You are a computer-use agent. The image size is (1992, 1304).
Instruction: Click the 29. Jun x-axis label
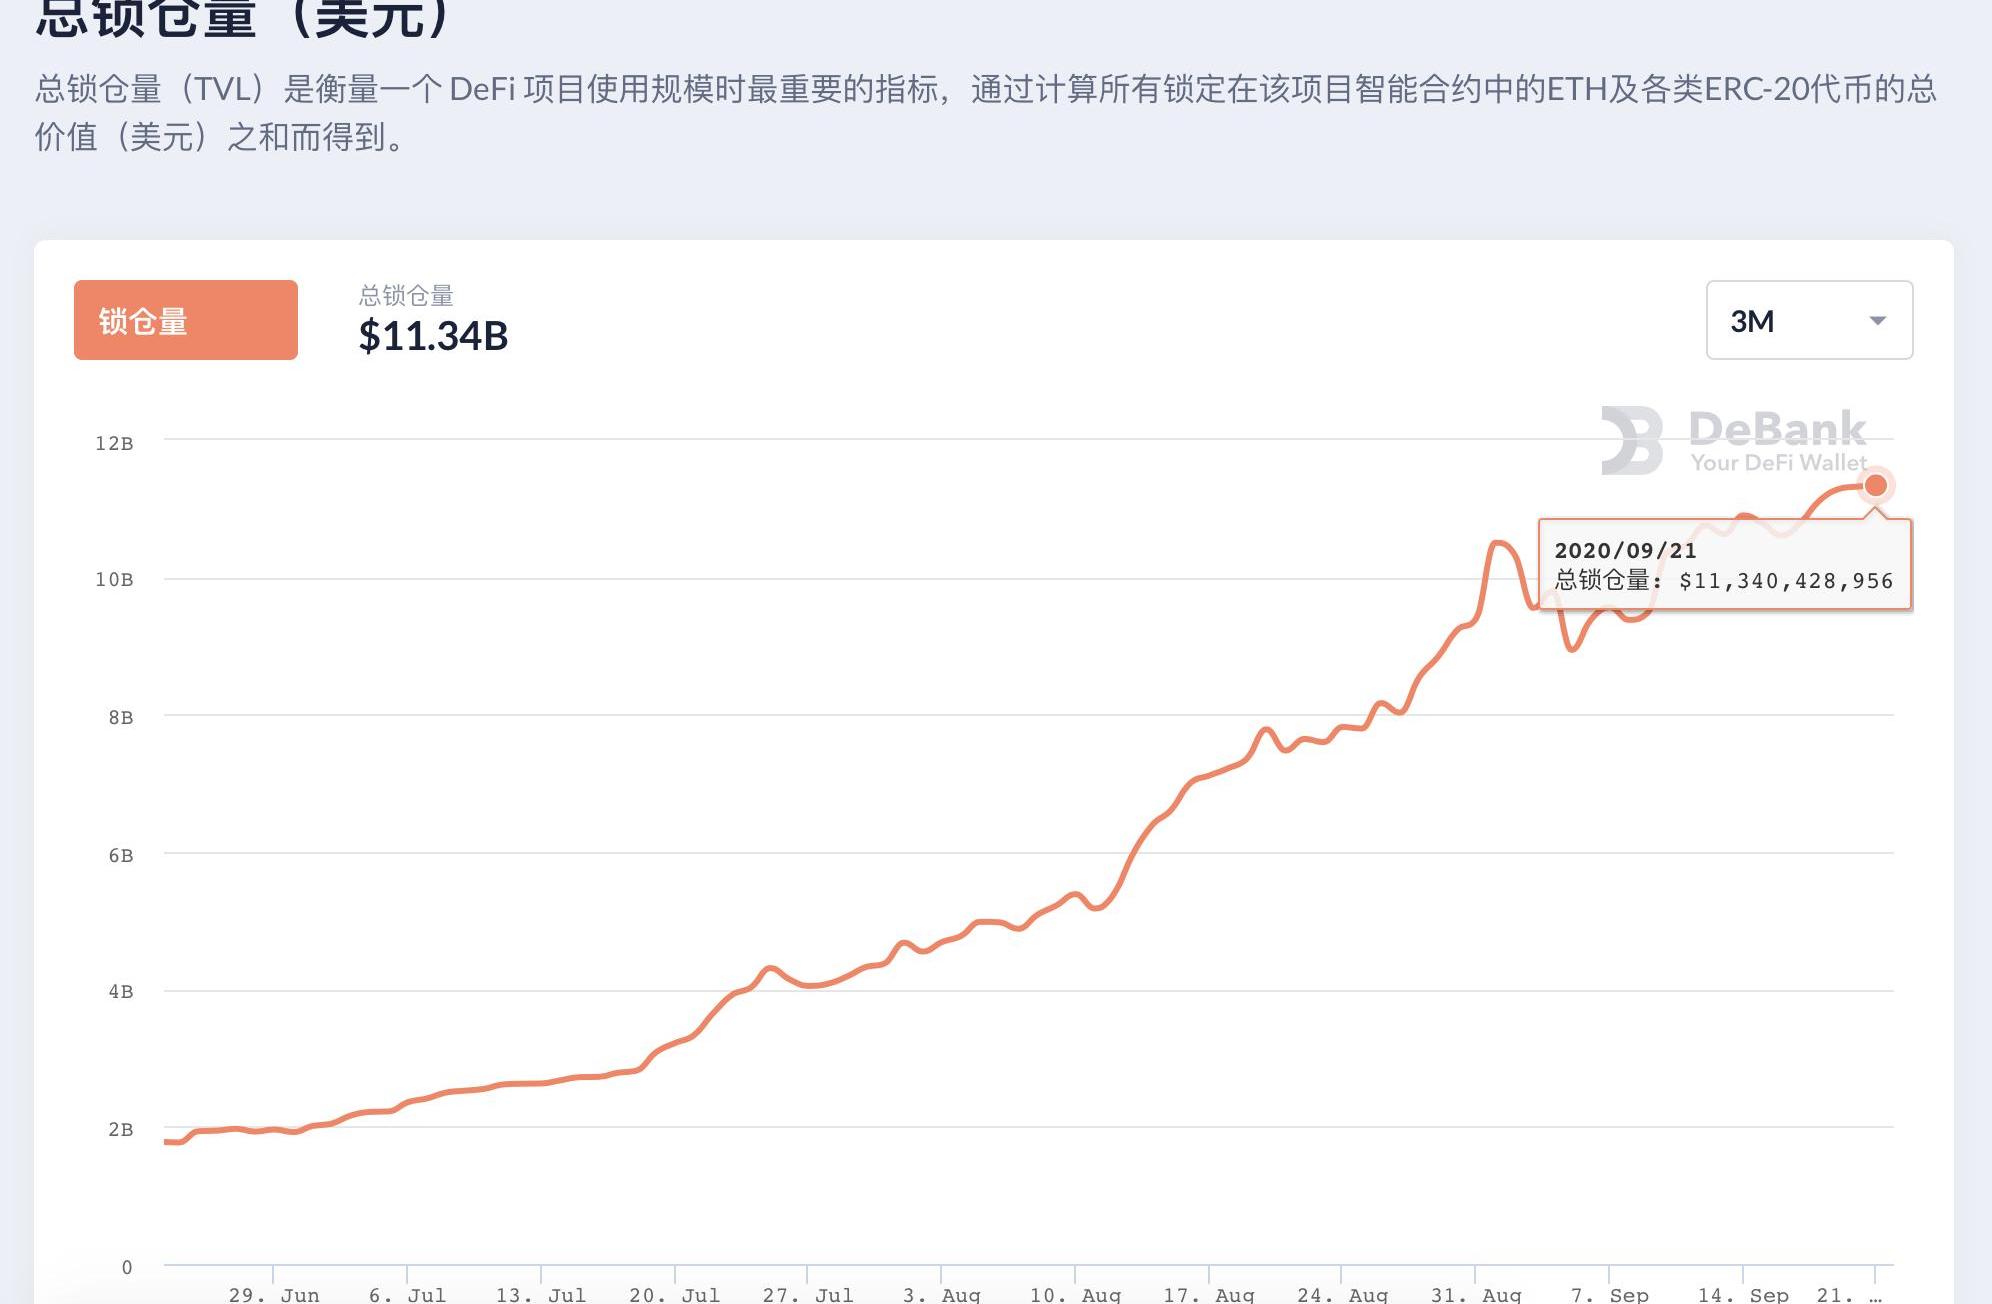[274, 1295]
